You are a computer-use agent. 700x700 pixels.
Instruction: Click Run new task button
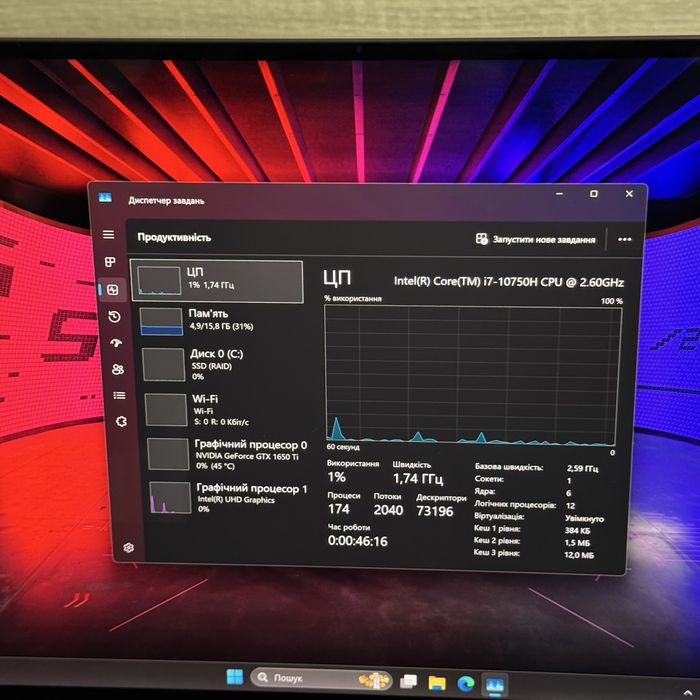tap(535, 239)
